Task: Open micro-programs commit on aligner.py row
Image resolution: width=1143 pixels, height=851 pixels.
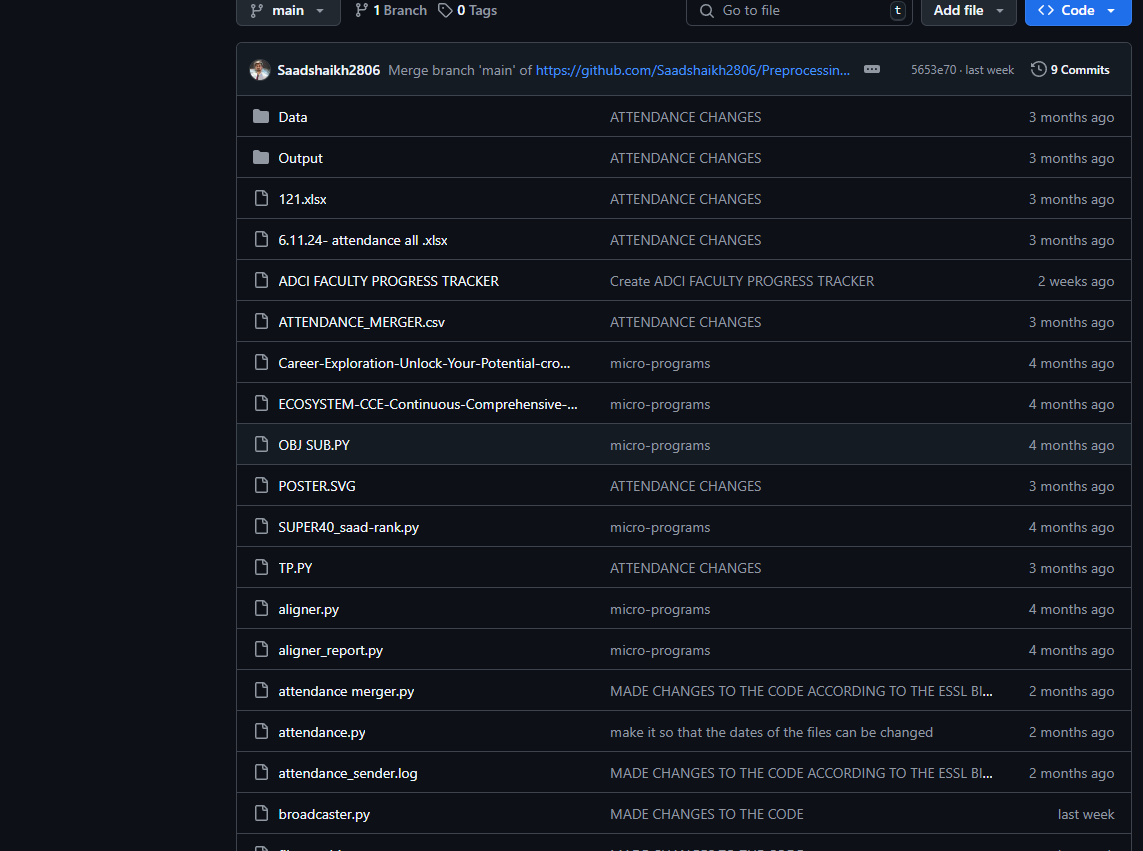Action: pos(660,609)
